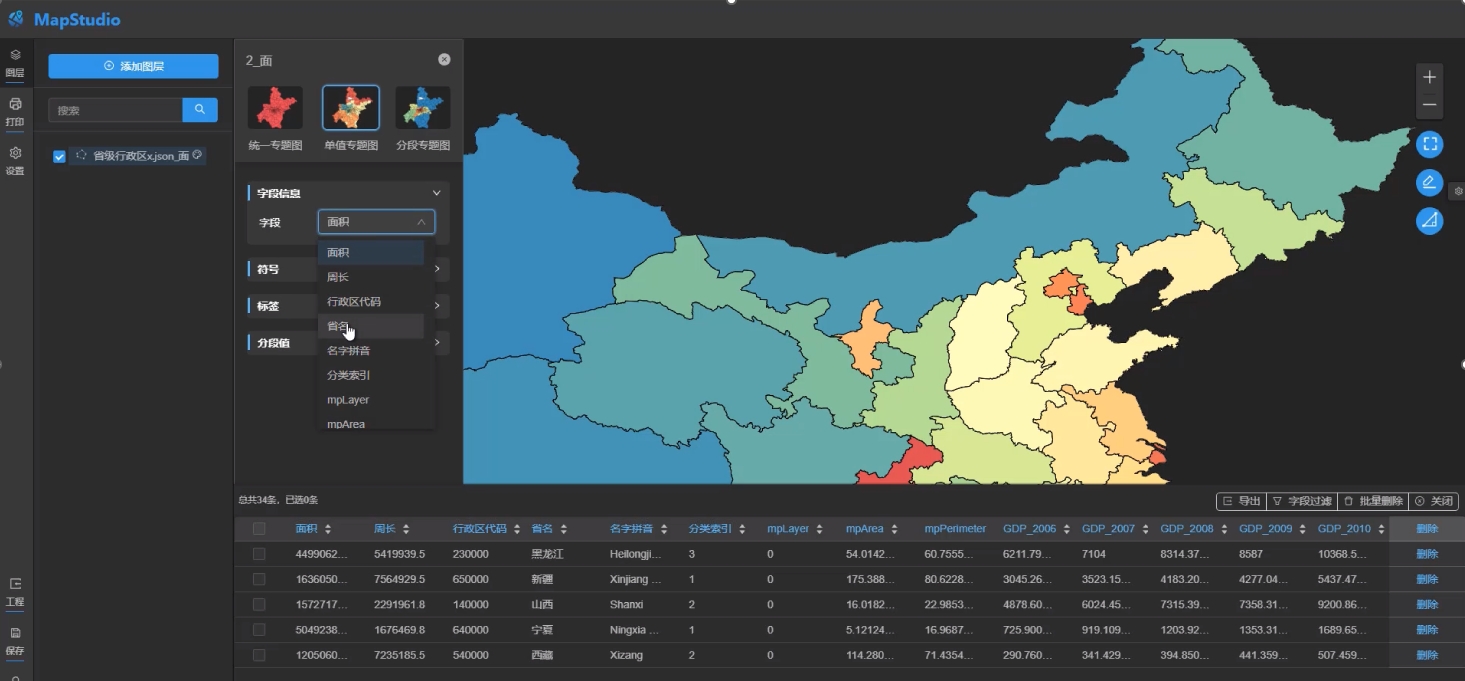
Task: Check the 新疆 row checkbox
Action: 259,579
